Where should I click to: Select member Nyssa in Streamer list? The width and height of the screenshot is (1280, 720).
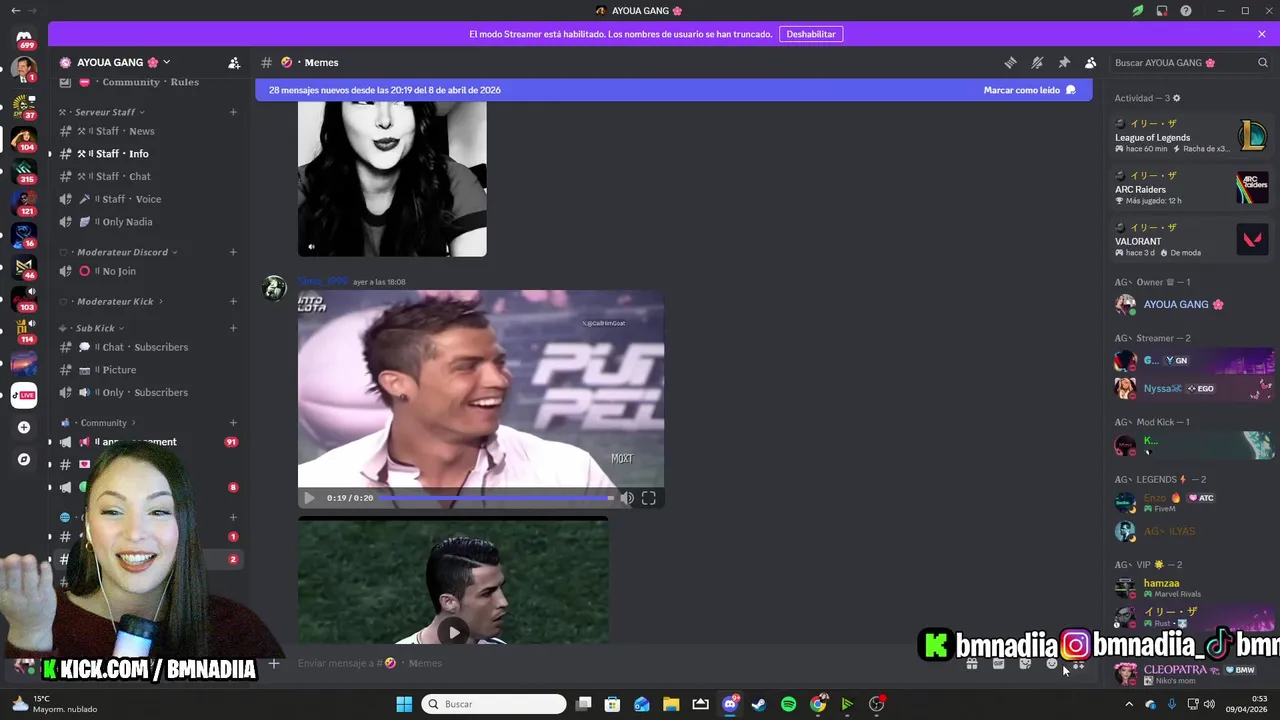coord(1191,388)
